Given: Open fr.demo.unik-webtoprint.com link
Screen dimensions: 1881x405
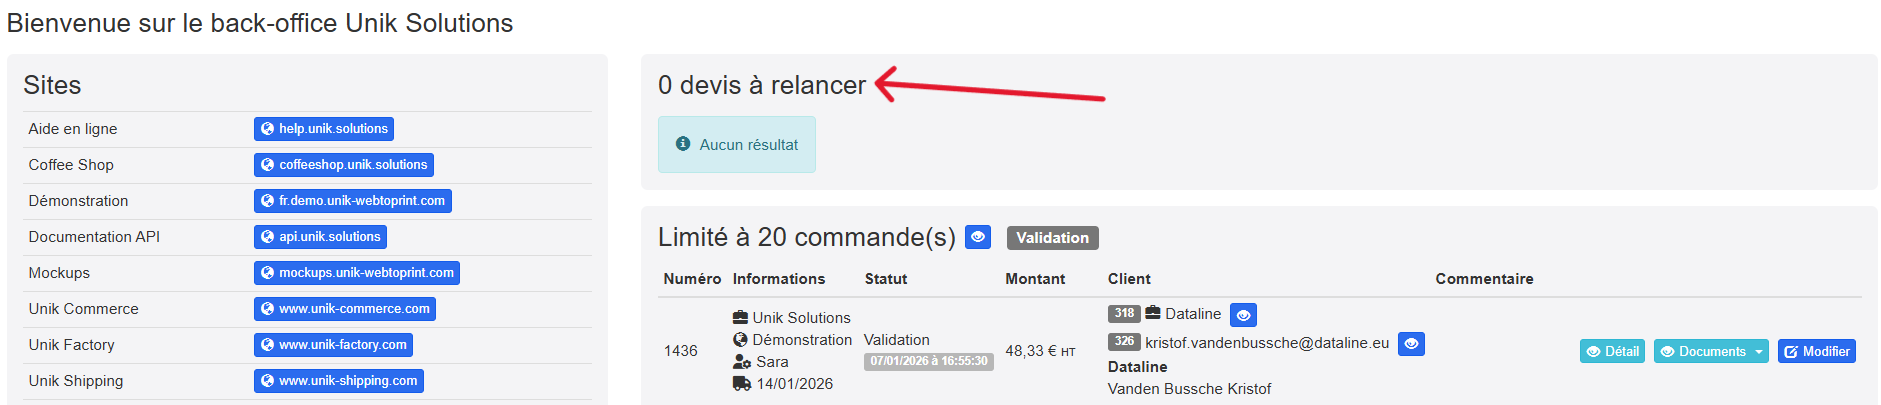Looking at the screenshot, I should point(352,201).
